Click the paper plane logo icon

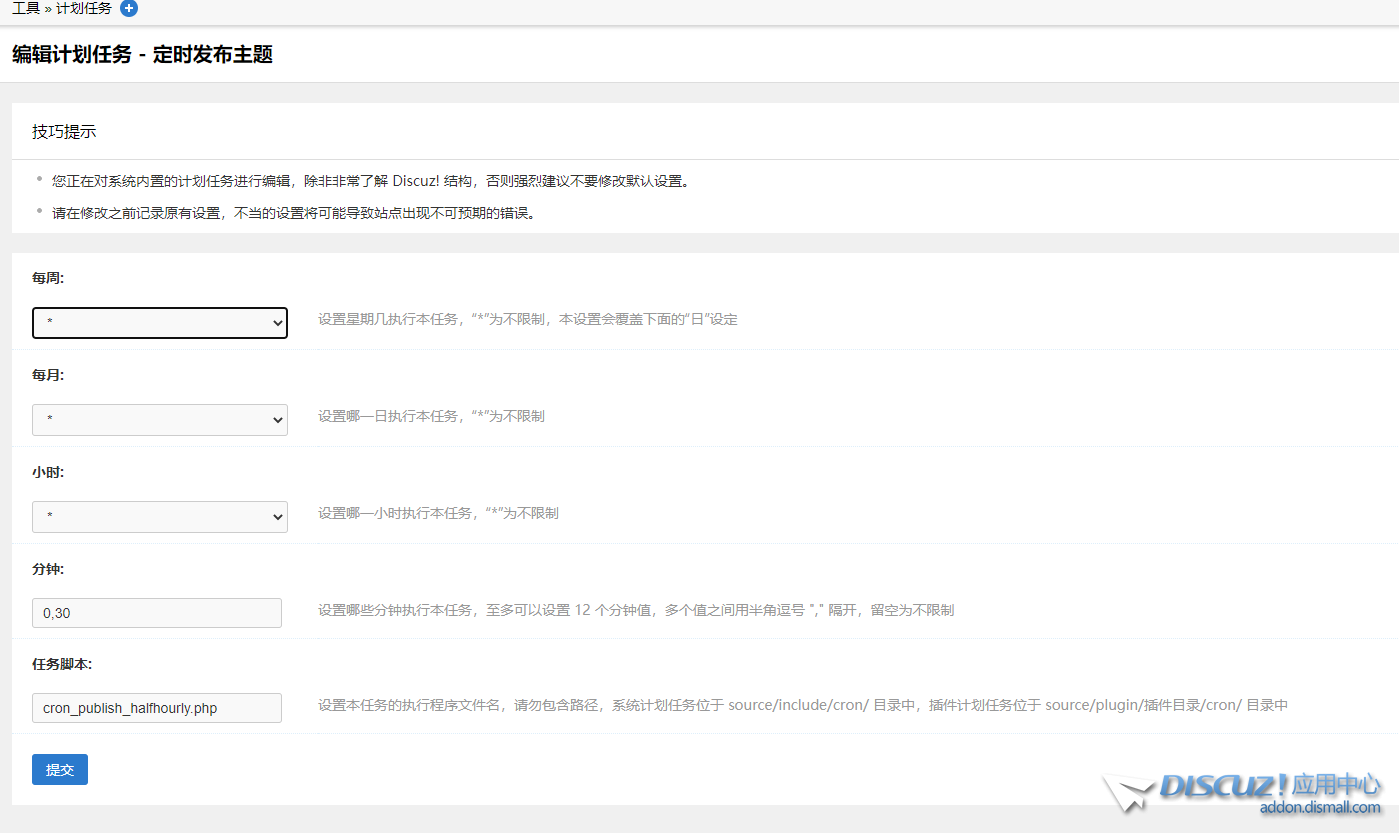[1128, 793]
